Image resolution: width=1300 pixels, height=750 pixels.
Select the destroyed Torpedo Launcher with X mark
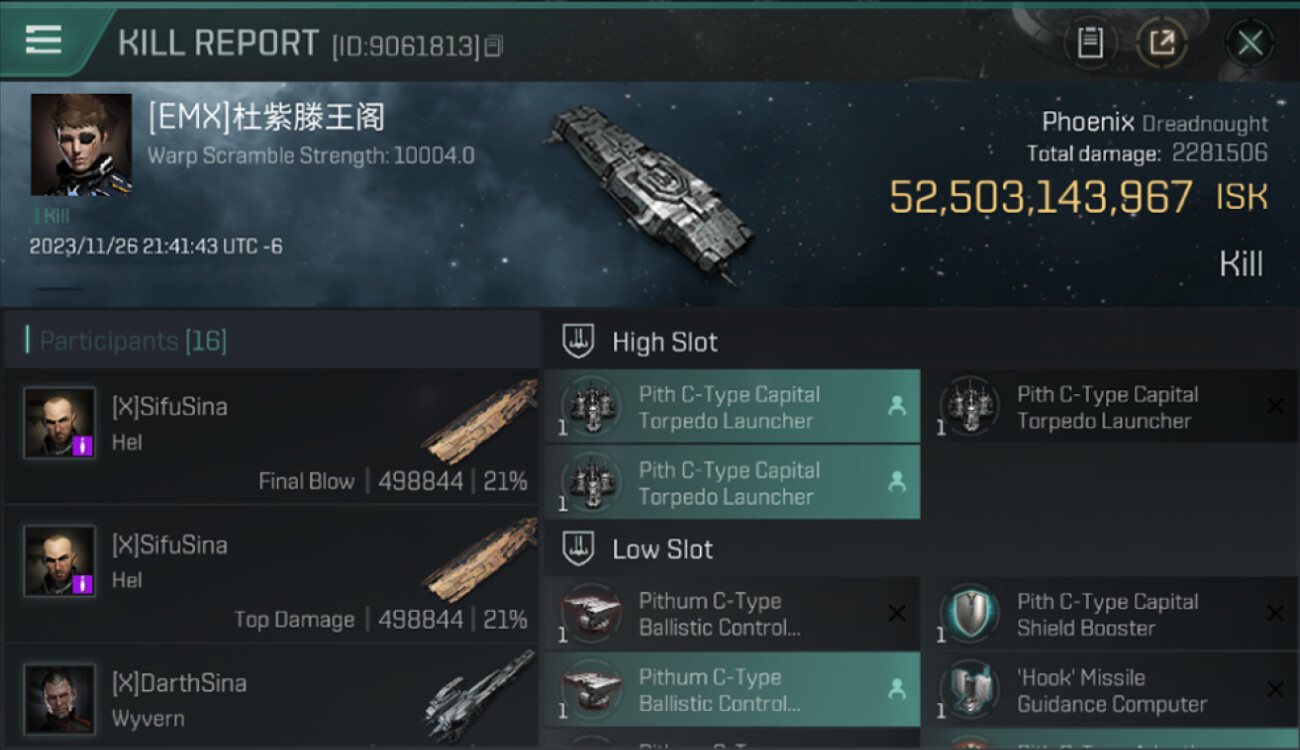point(1109,407)
